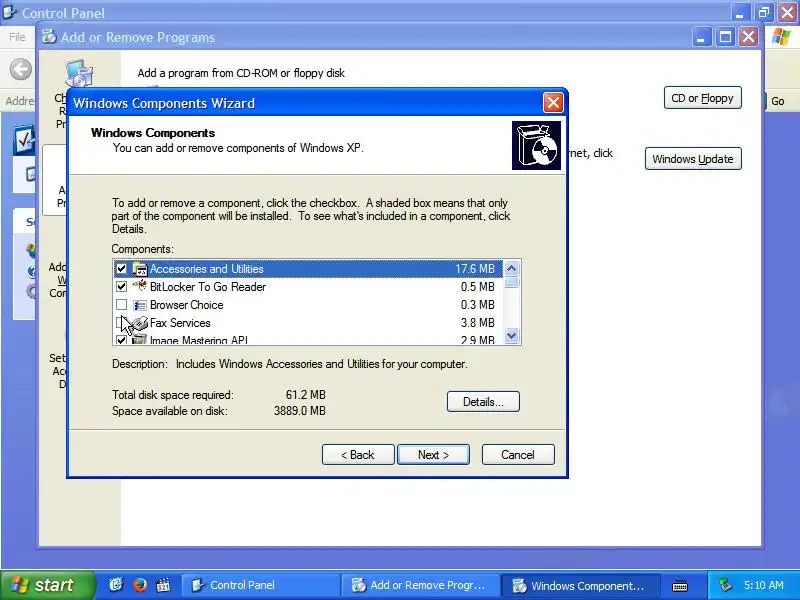The image size is (800, 600).
Task: Select the Browser Choice component name
Action: coord(187,305)
